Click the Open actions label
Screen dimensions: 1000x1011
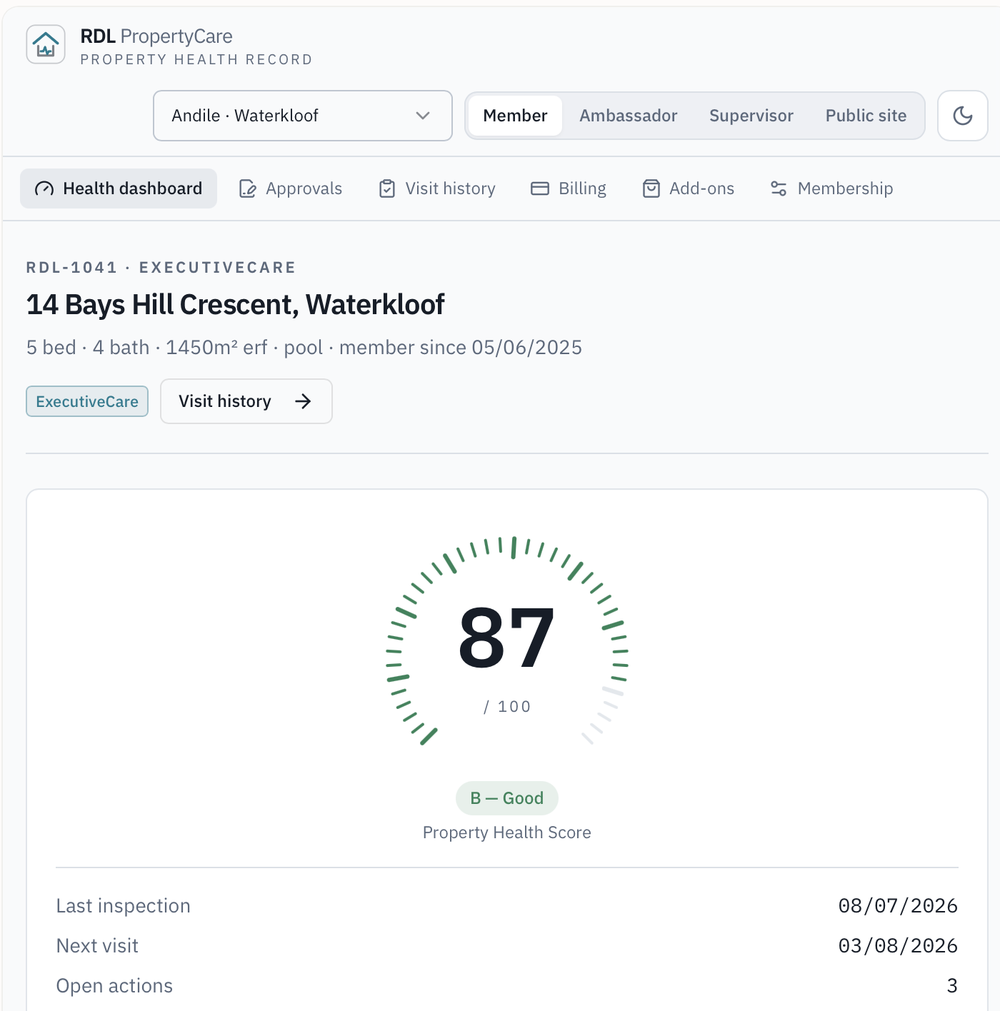click(114, 985)
